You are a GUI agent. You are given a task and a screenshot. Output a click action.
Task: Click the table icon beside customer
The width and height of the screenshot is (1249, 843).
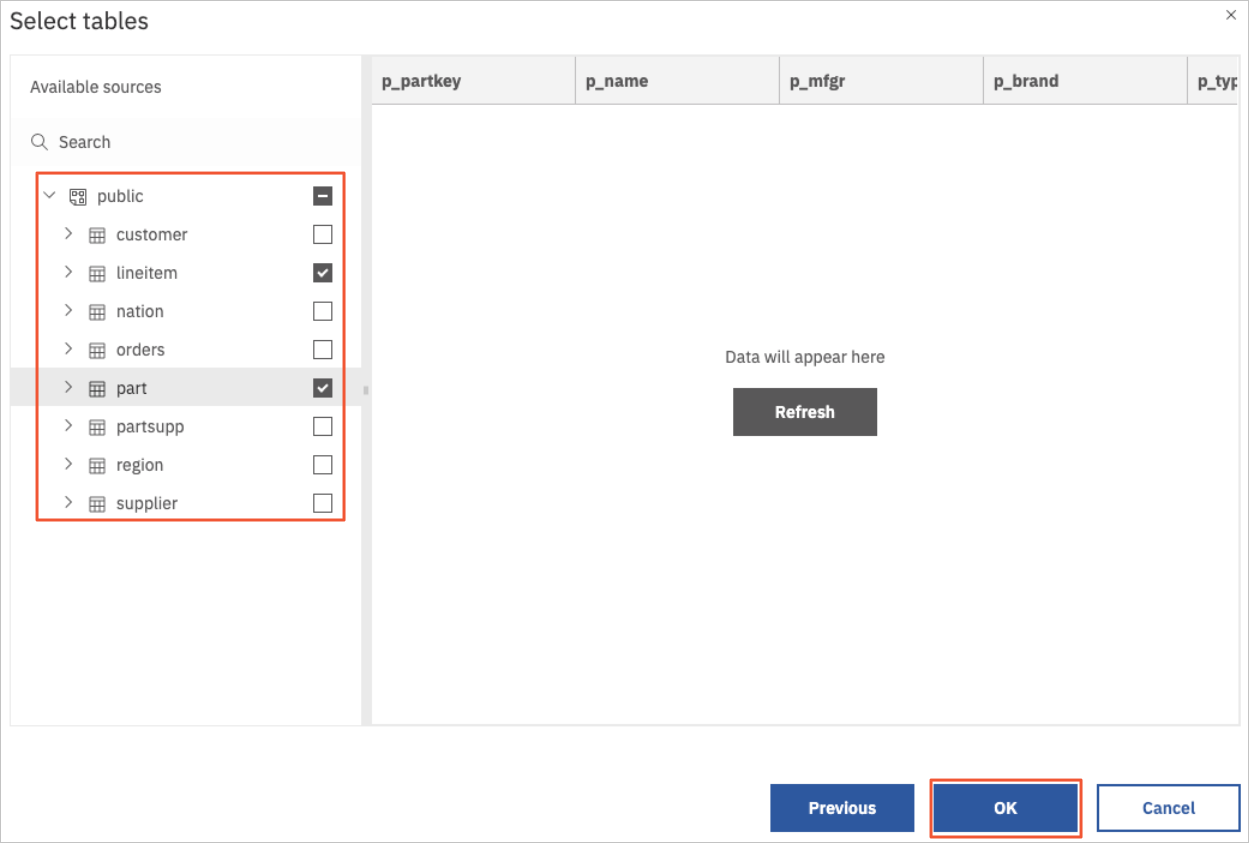tap(97, 234)
